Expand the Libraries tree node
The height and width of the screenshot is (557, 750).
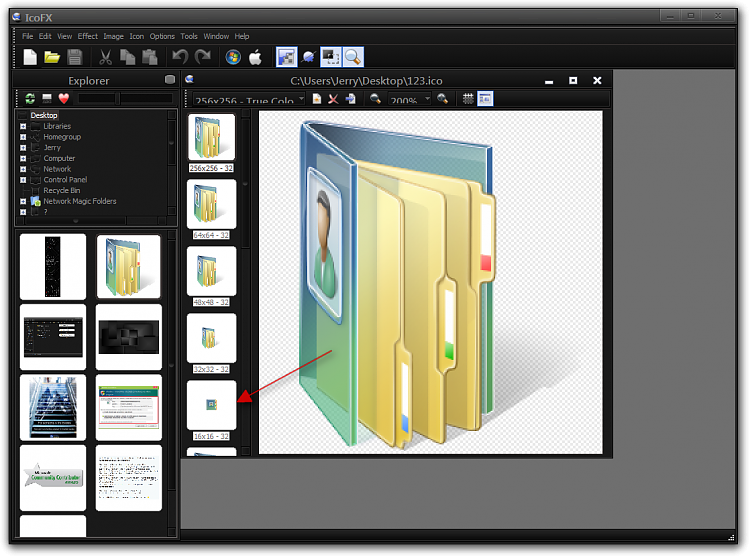click(x=23, y=126)
